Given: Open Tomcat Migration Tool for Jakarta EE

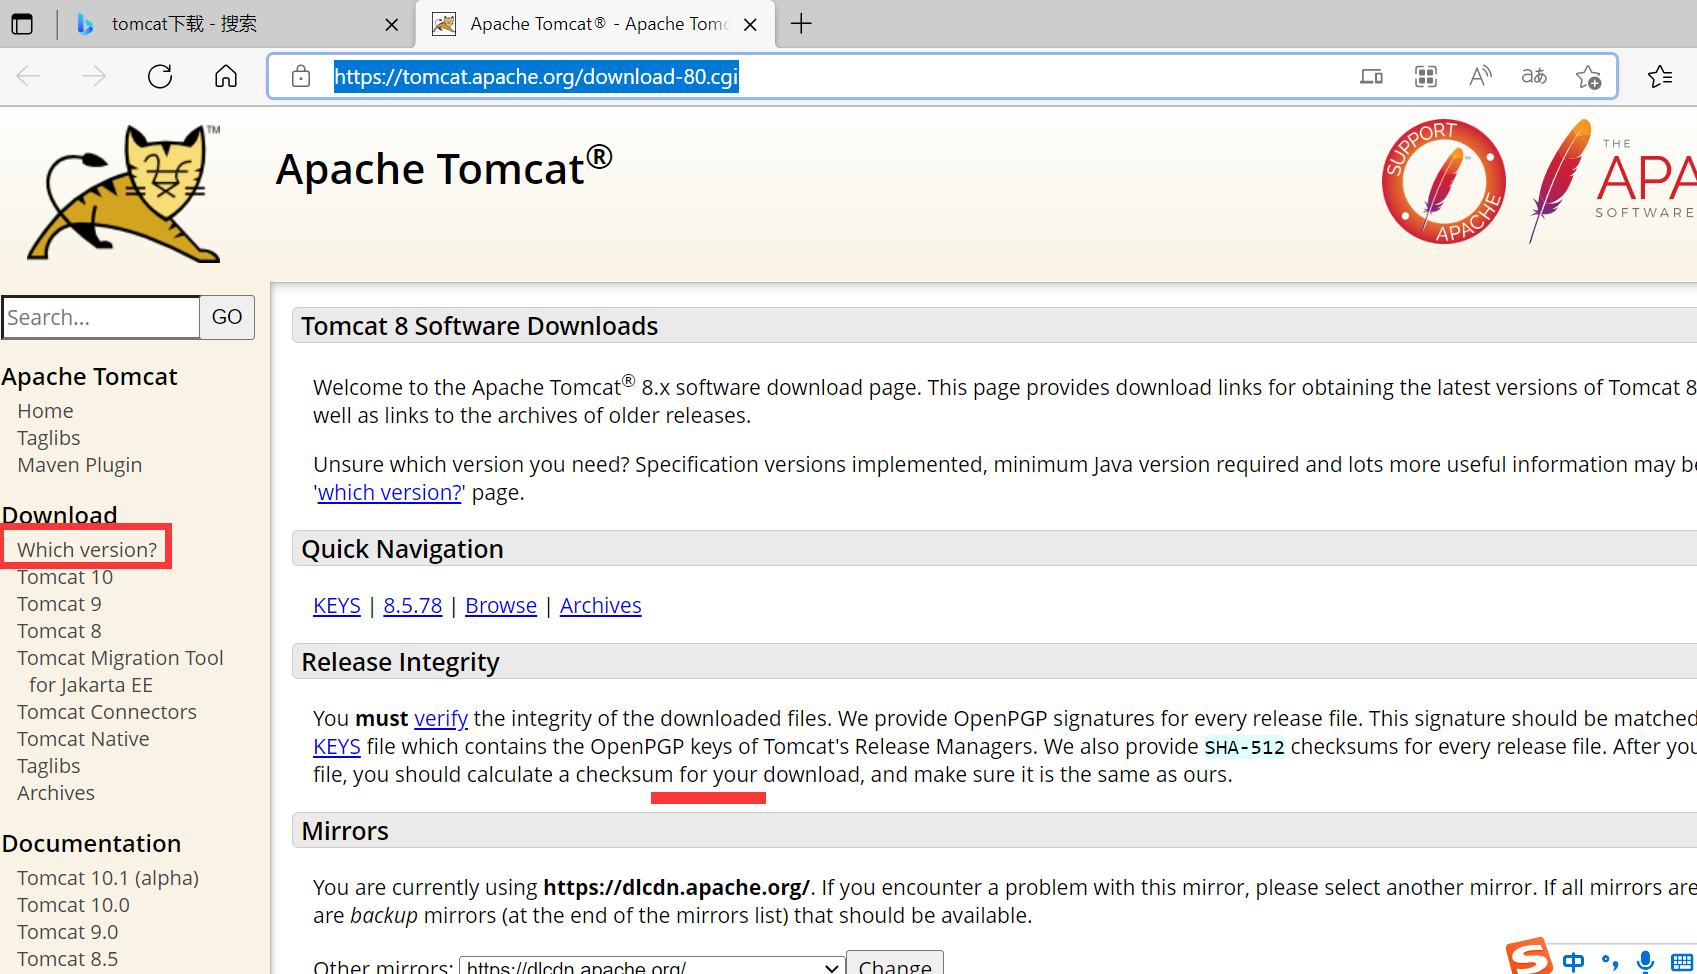Looking at the screenshot, I should tap(120, 671).
